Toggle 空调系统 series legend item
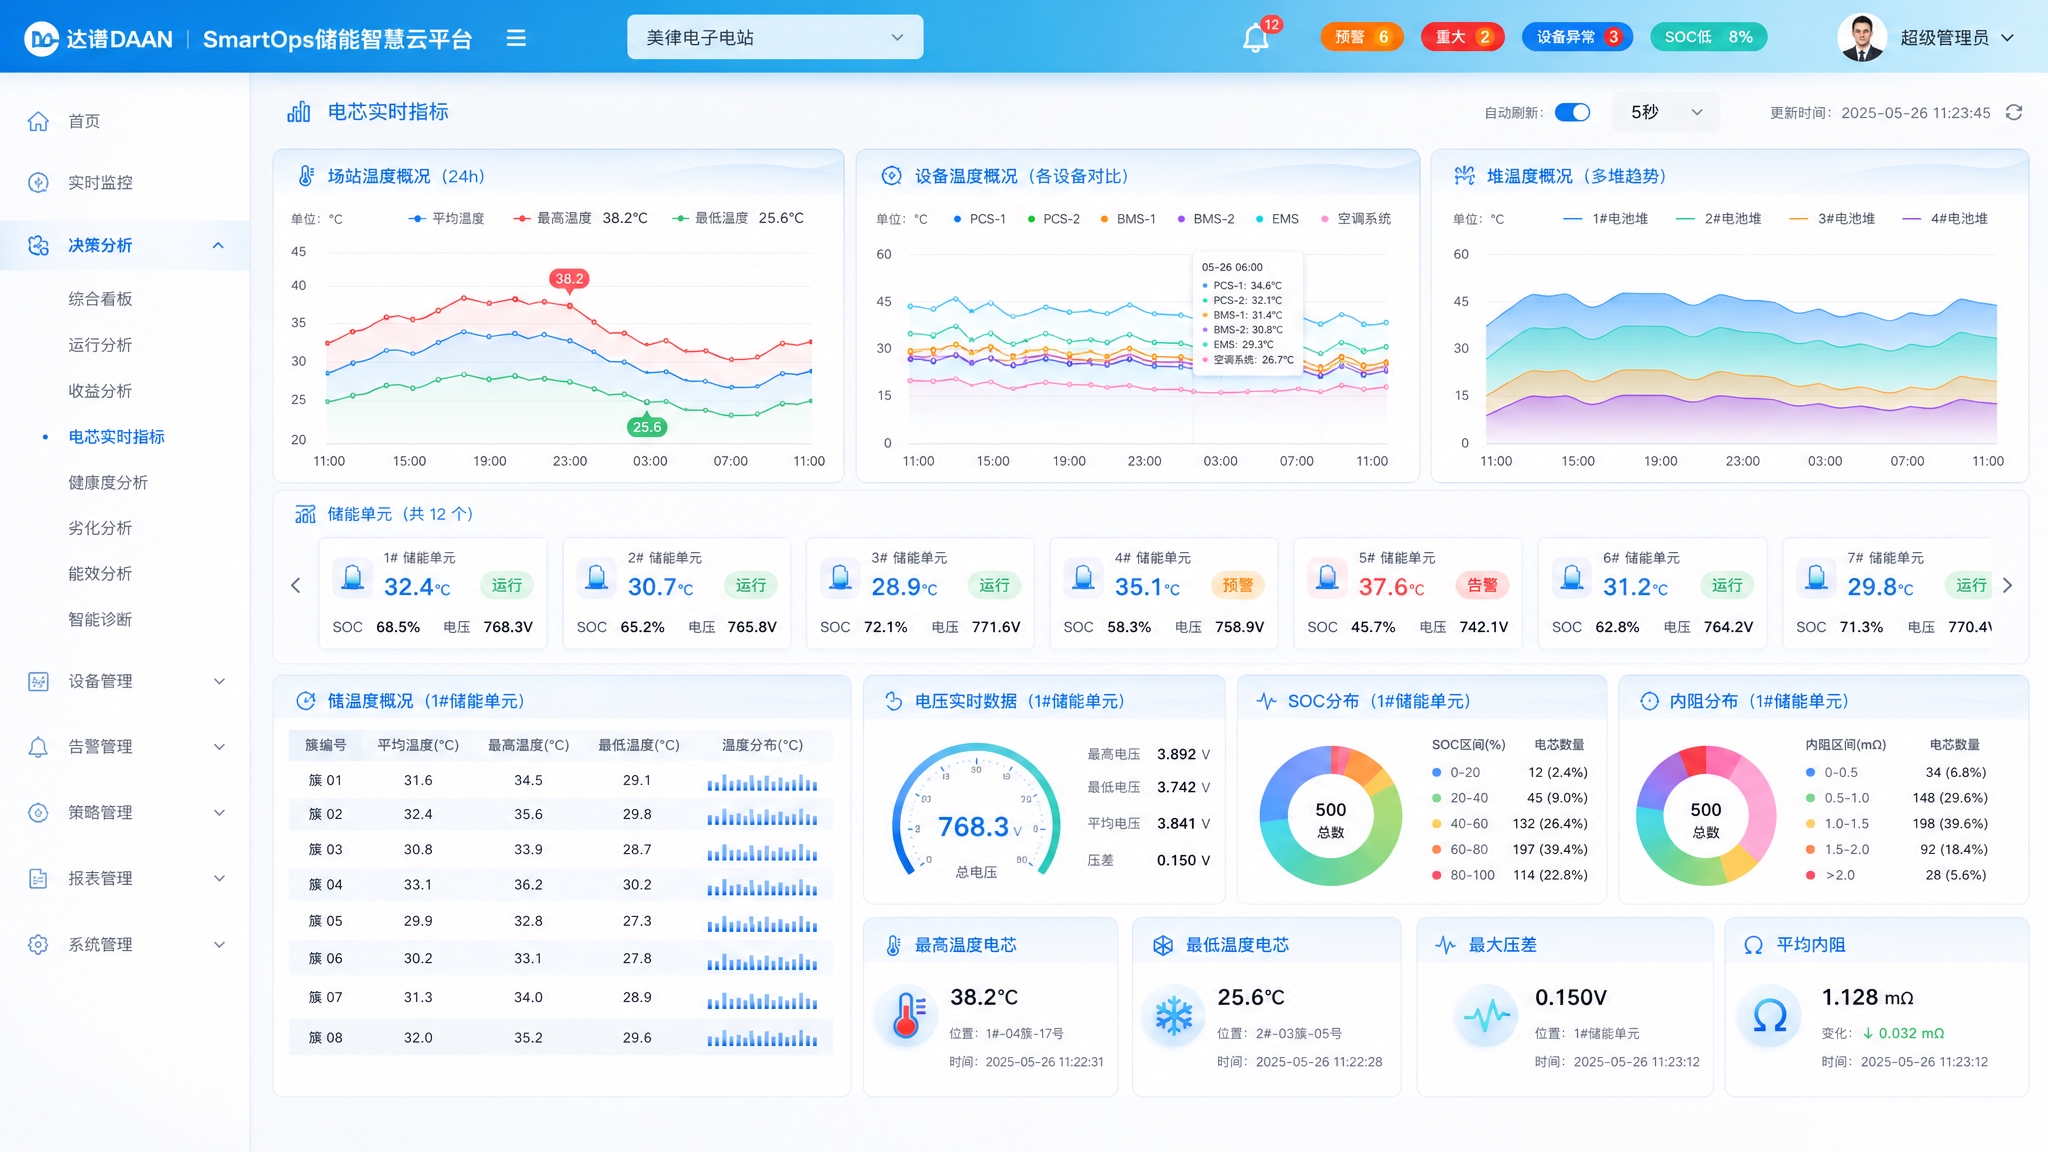Viewport: 2048px width, 1152px height. point(1356,219)
